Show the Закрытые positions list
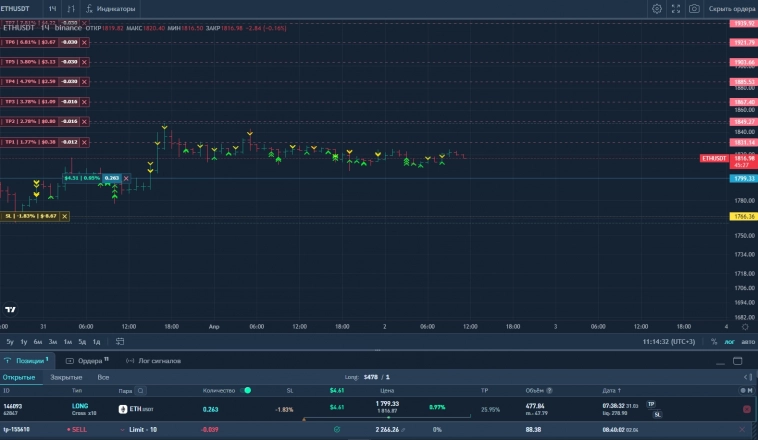 pyautogui.click(x=66, y=377)
